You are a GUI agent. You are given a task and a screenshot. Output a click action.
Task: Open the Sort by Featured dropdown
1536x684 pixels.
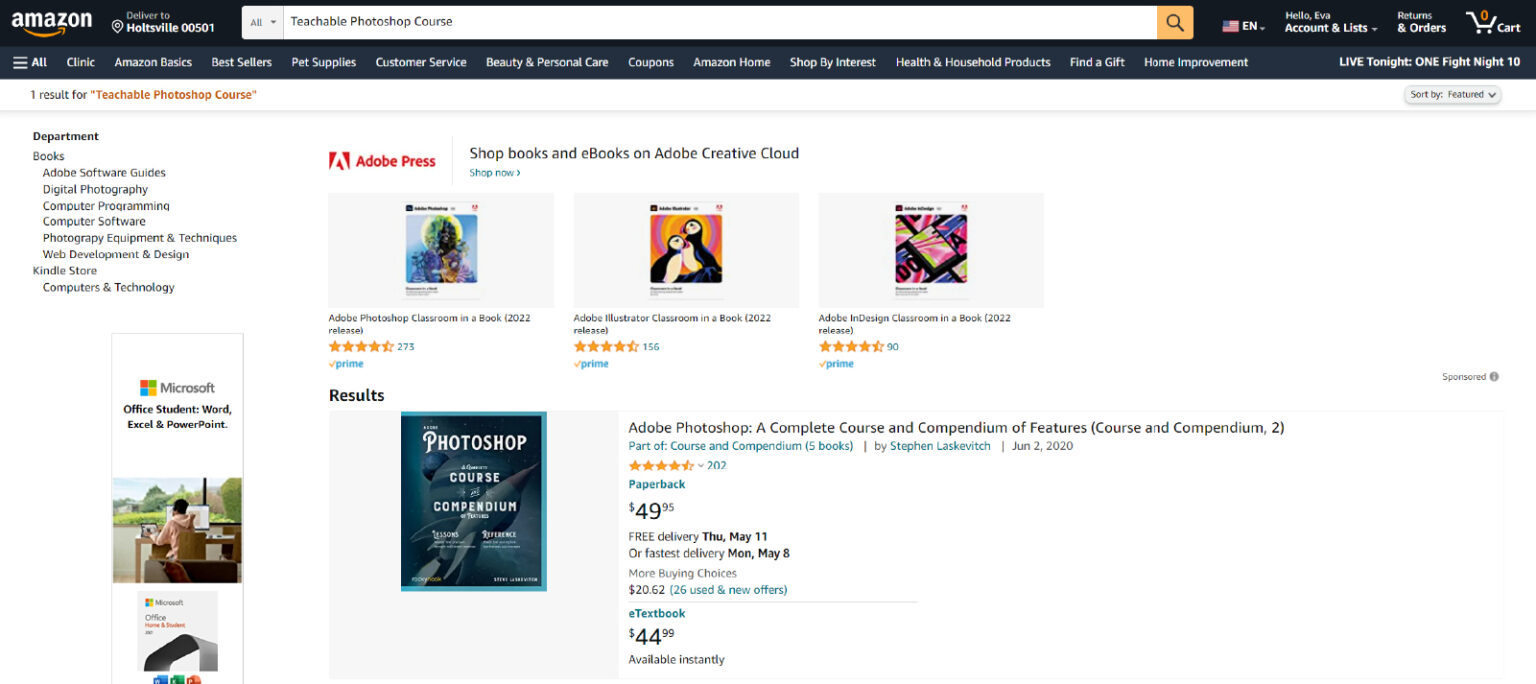1452,93
